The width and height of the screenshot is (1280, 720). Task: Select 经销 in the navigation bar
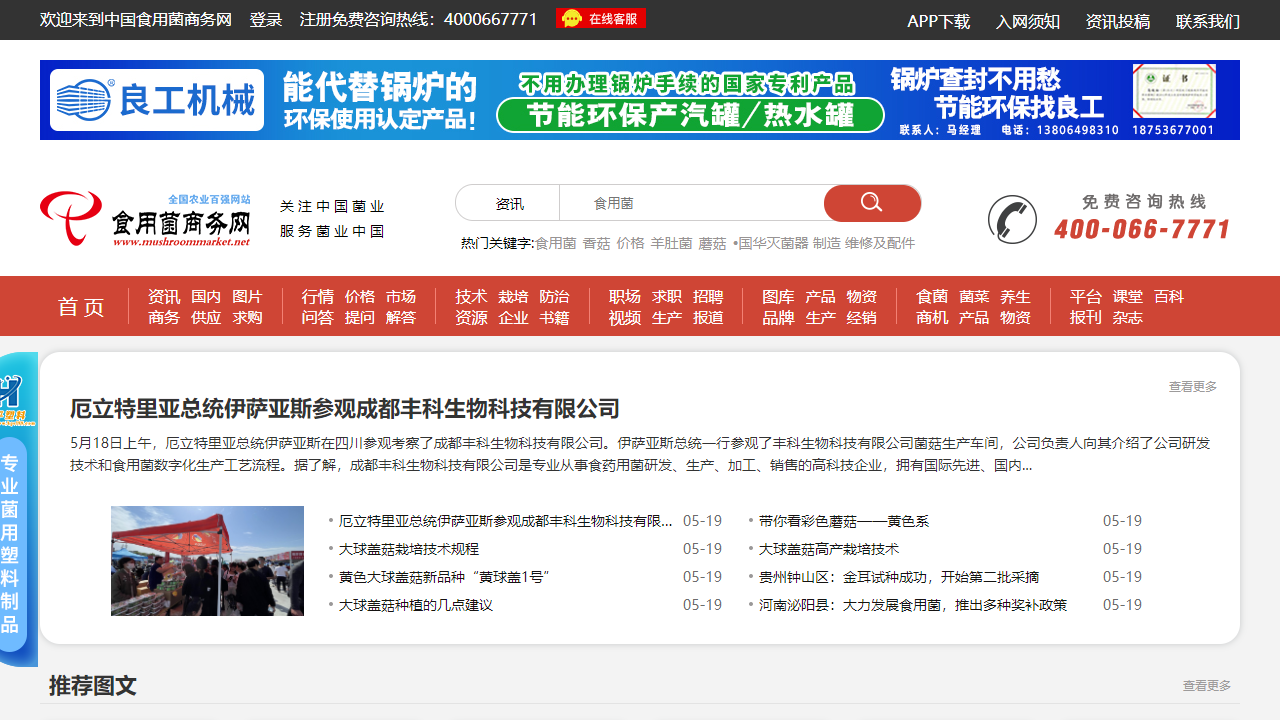[861, 318]
